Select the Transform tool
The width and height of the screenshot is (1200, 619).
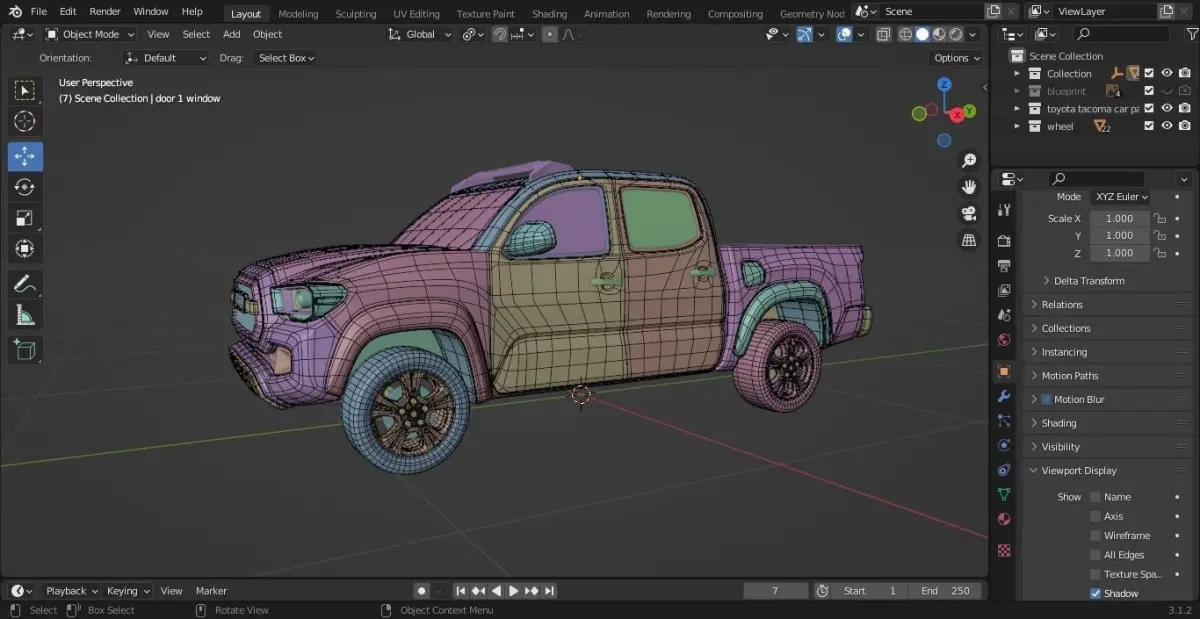pos(25,249)
